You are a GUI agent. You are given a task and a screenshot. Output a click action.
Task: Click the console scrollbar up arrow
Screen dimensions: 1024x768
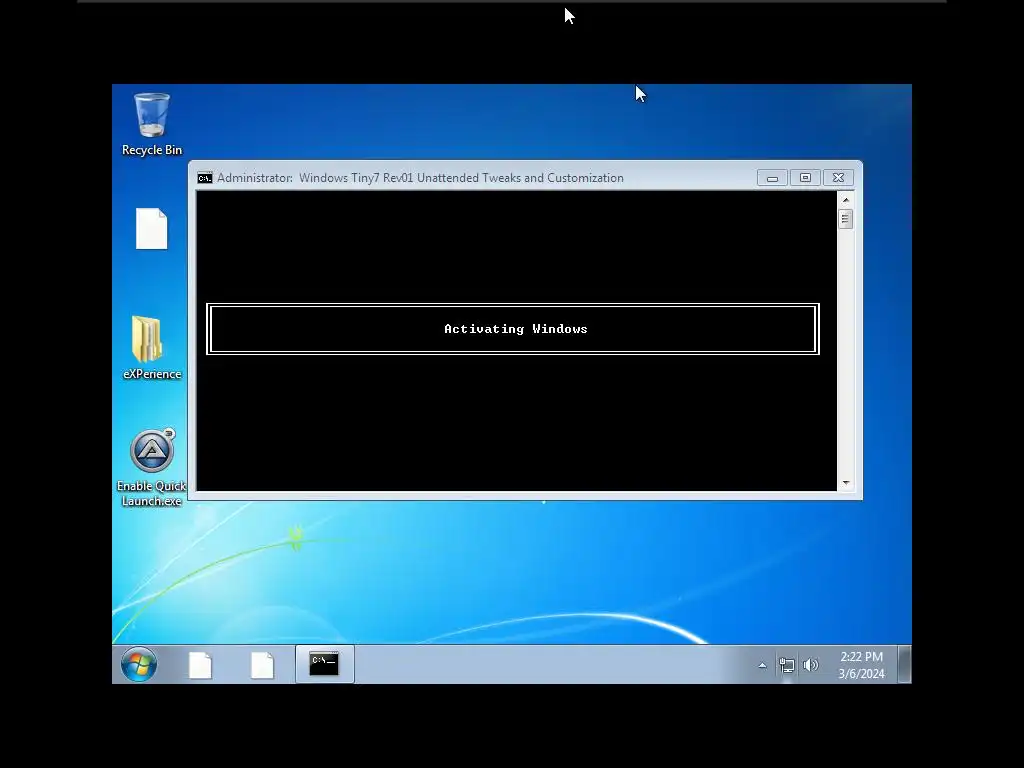point(846,200)
